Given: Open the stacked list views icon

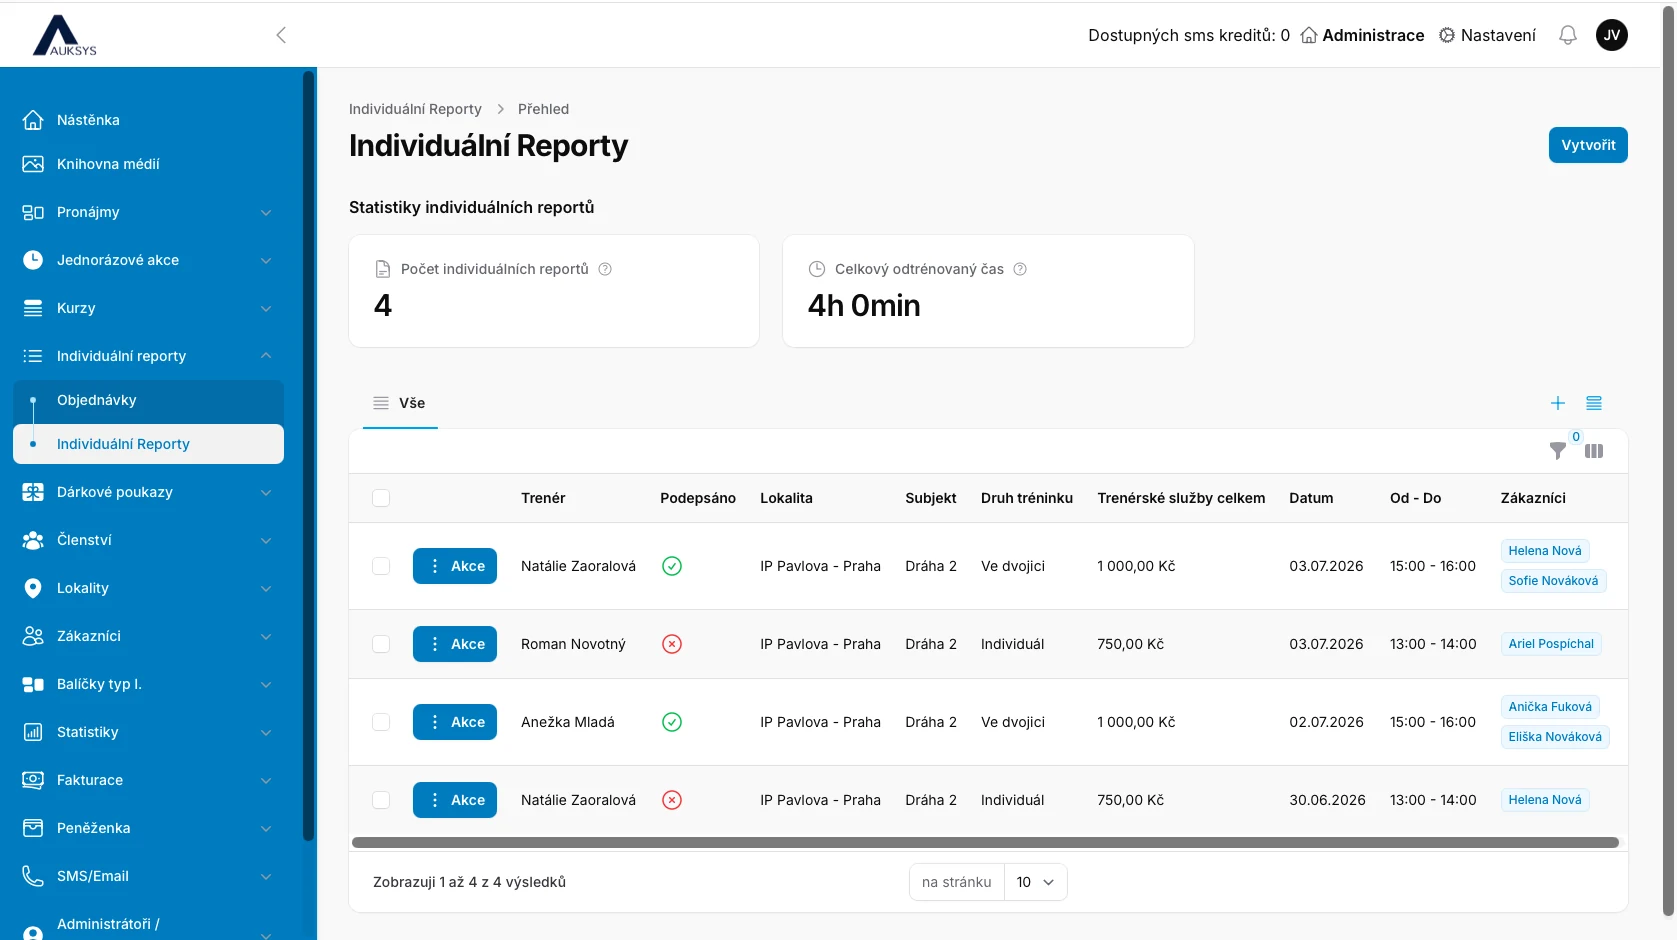Looking at the screenshot, I should (1594, 403).
